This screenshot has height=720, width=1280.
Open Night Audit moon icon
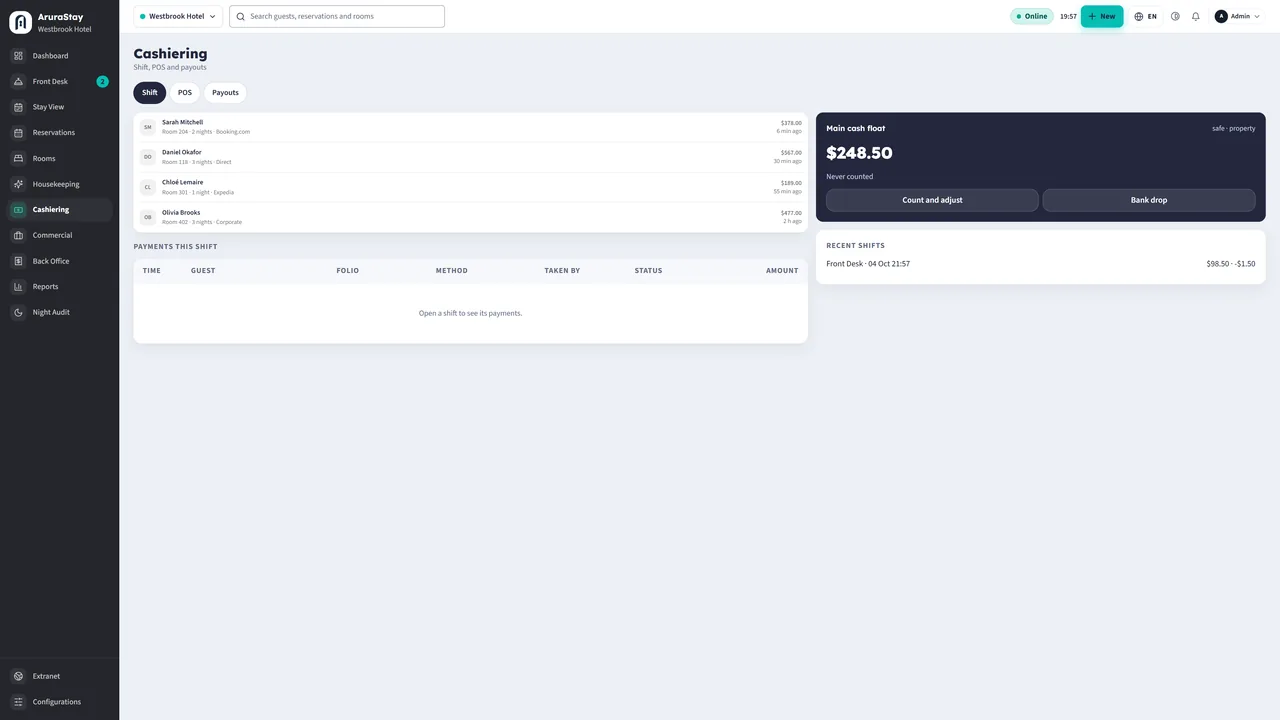18,312
